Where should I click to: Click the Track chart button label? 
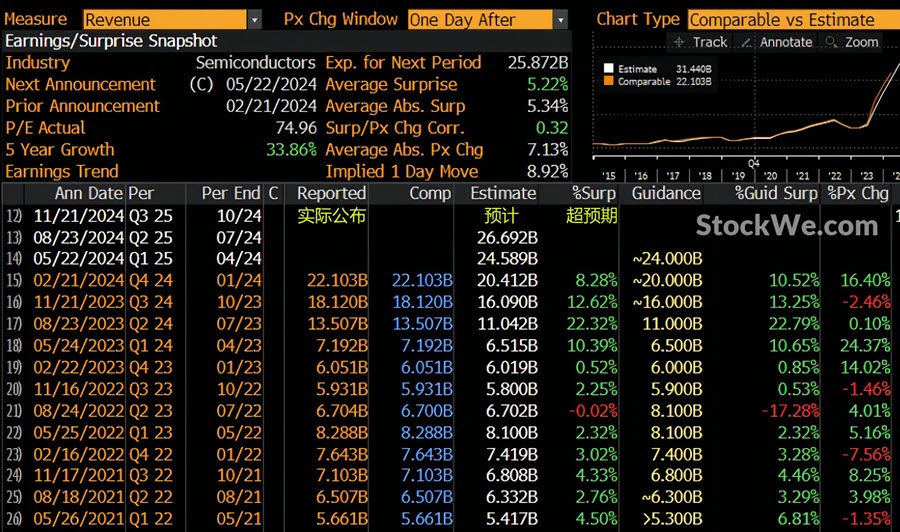[x=710, y=42]
